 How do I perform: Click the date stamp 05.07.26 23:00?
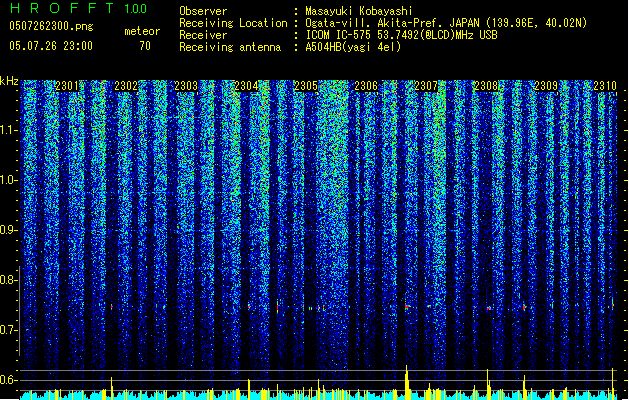pos(51,46)
